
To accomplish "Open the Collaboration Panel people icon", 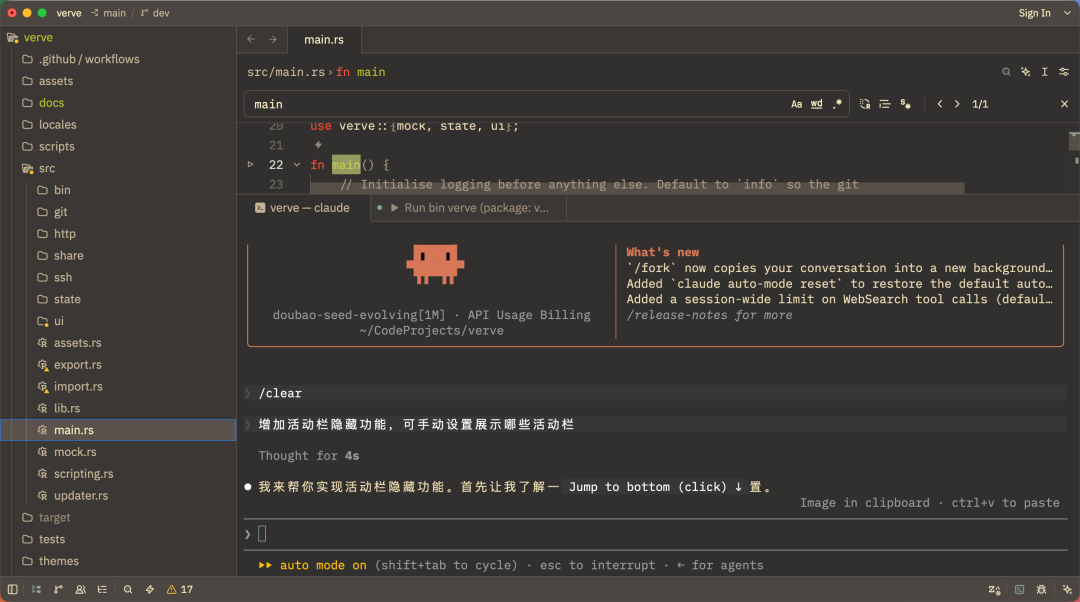I will pos(81,590).
